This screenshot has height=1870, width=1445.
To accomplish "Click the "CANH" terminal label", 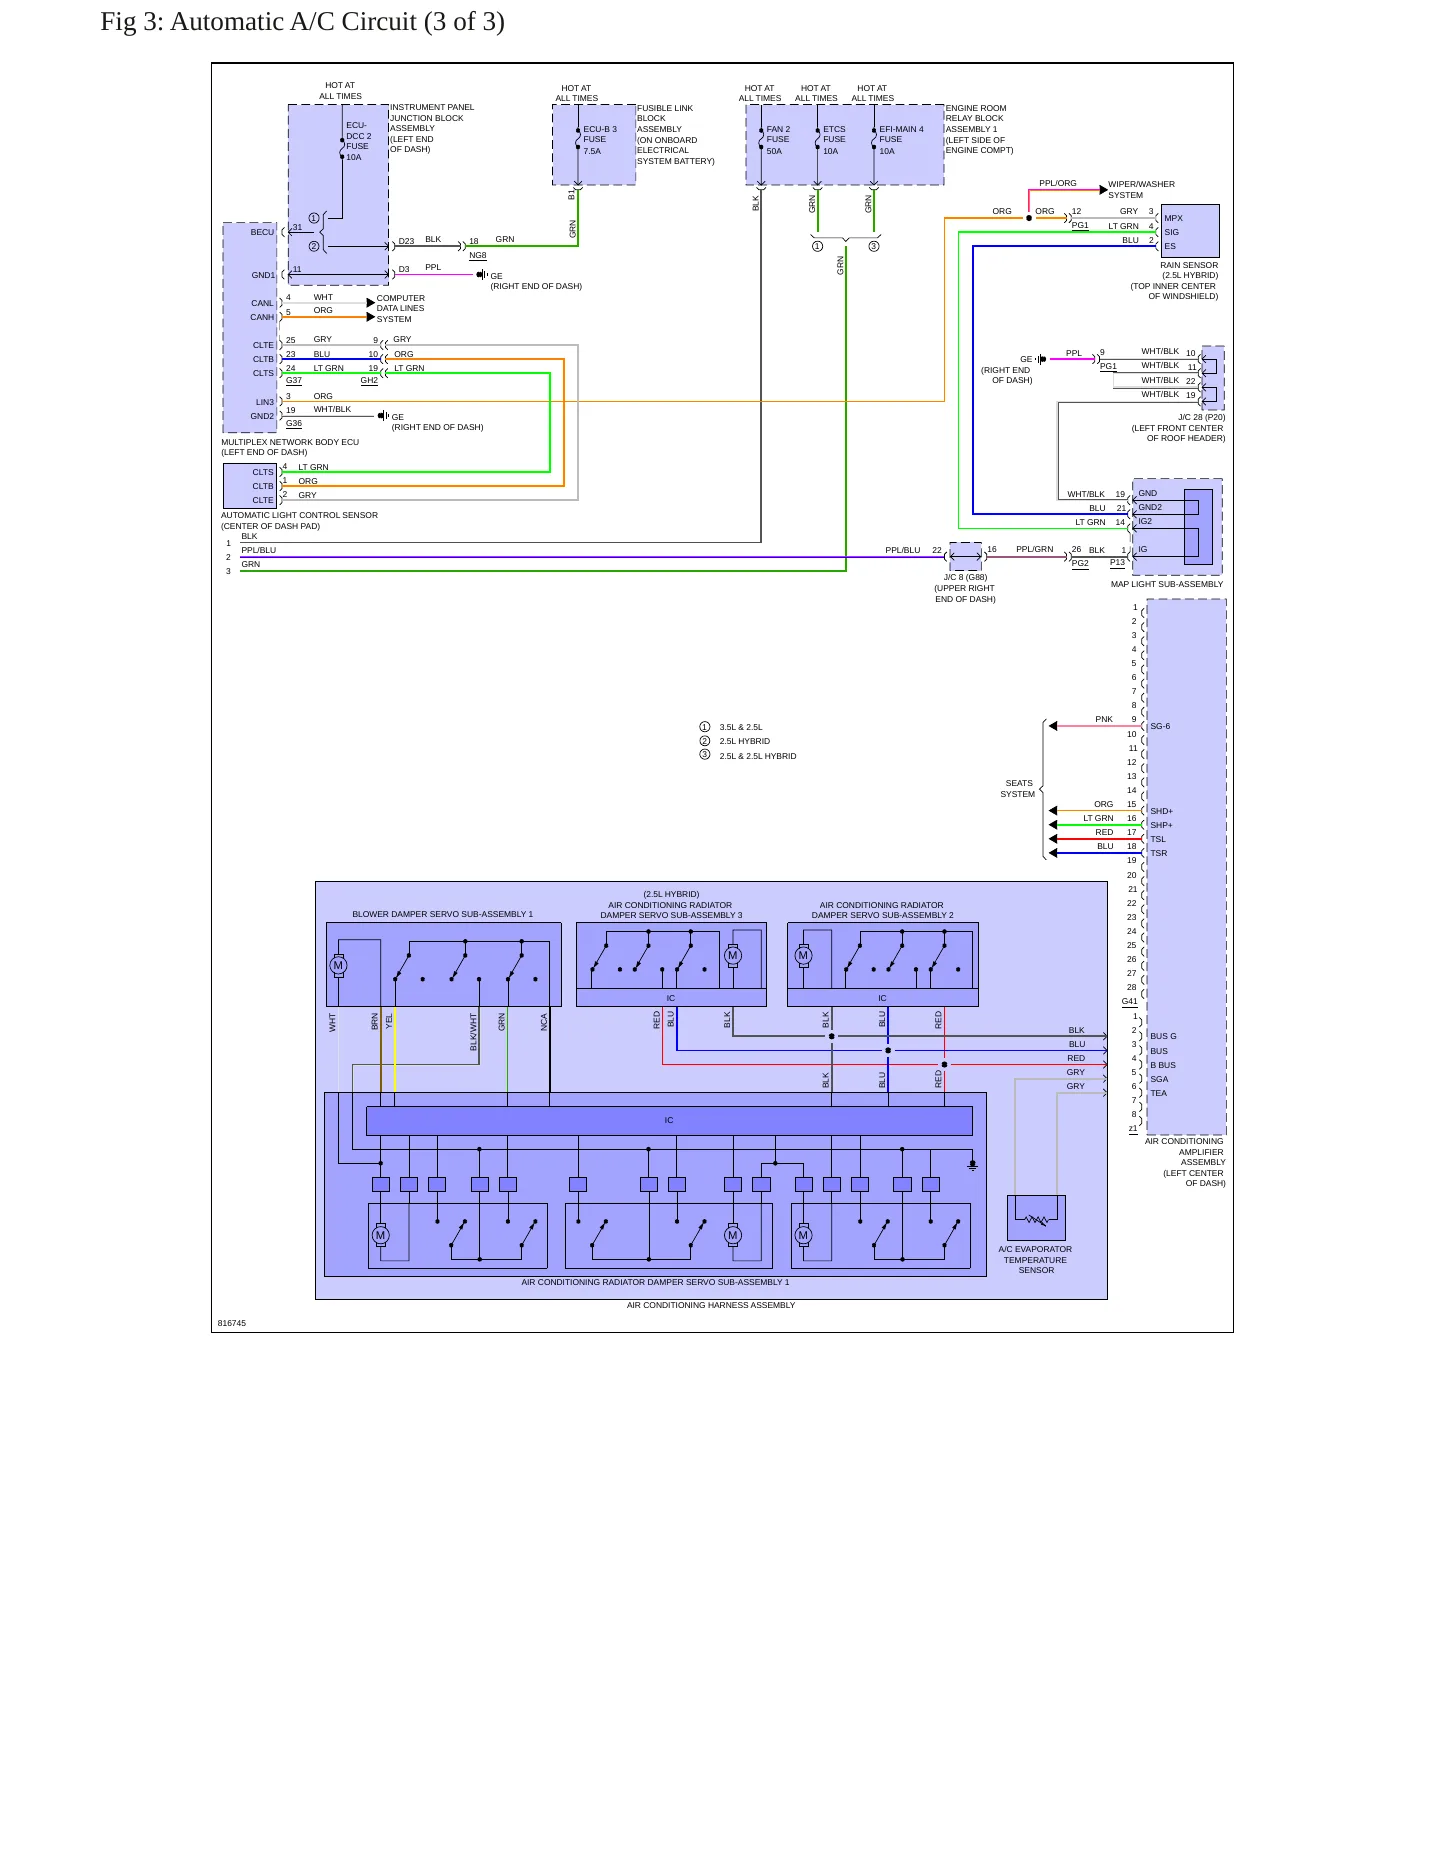I will [x=262, y=317].
